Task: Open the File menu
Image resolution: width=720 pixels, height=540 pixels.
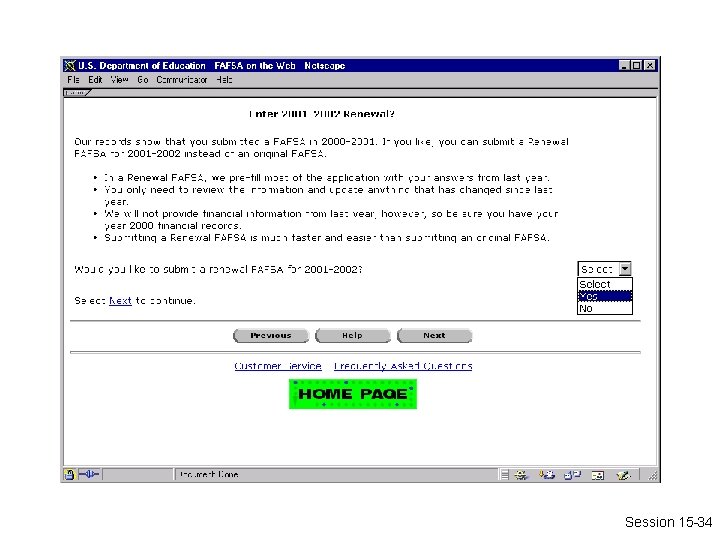Action: [x=73, y=79]
